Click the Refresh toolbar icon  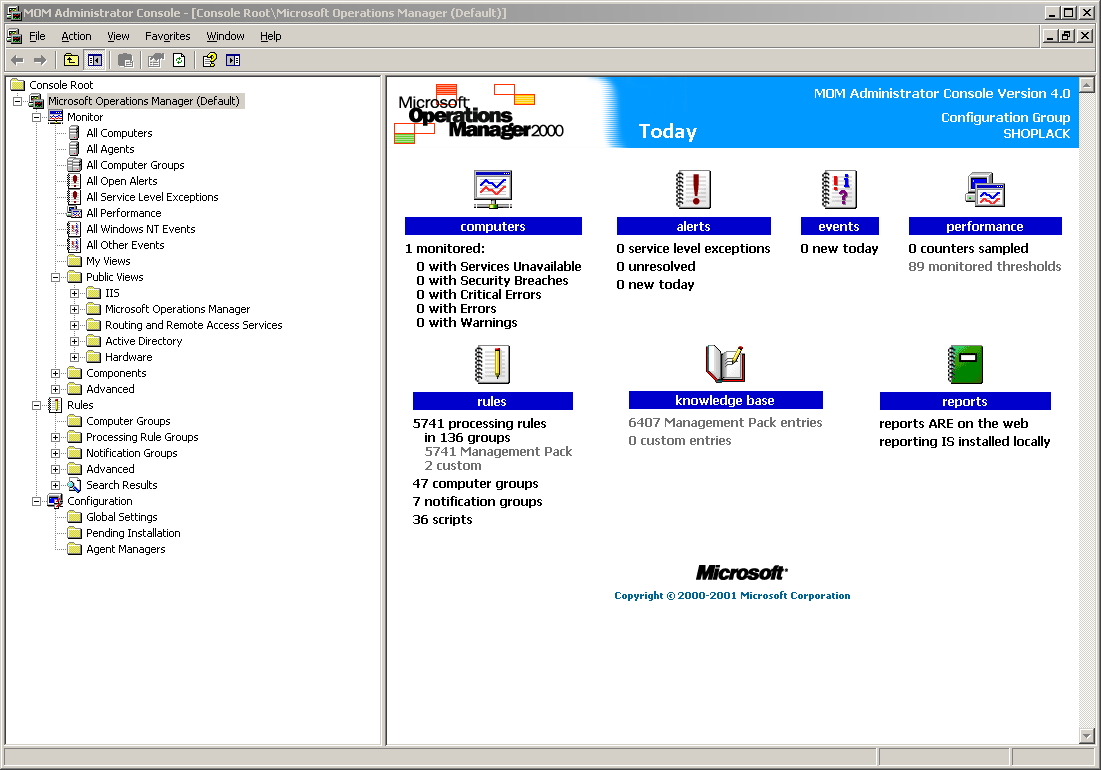(179, 60)
